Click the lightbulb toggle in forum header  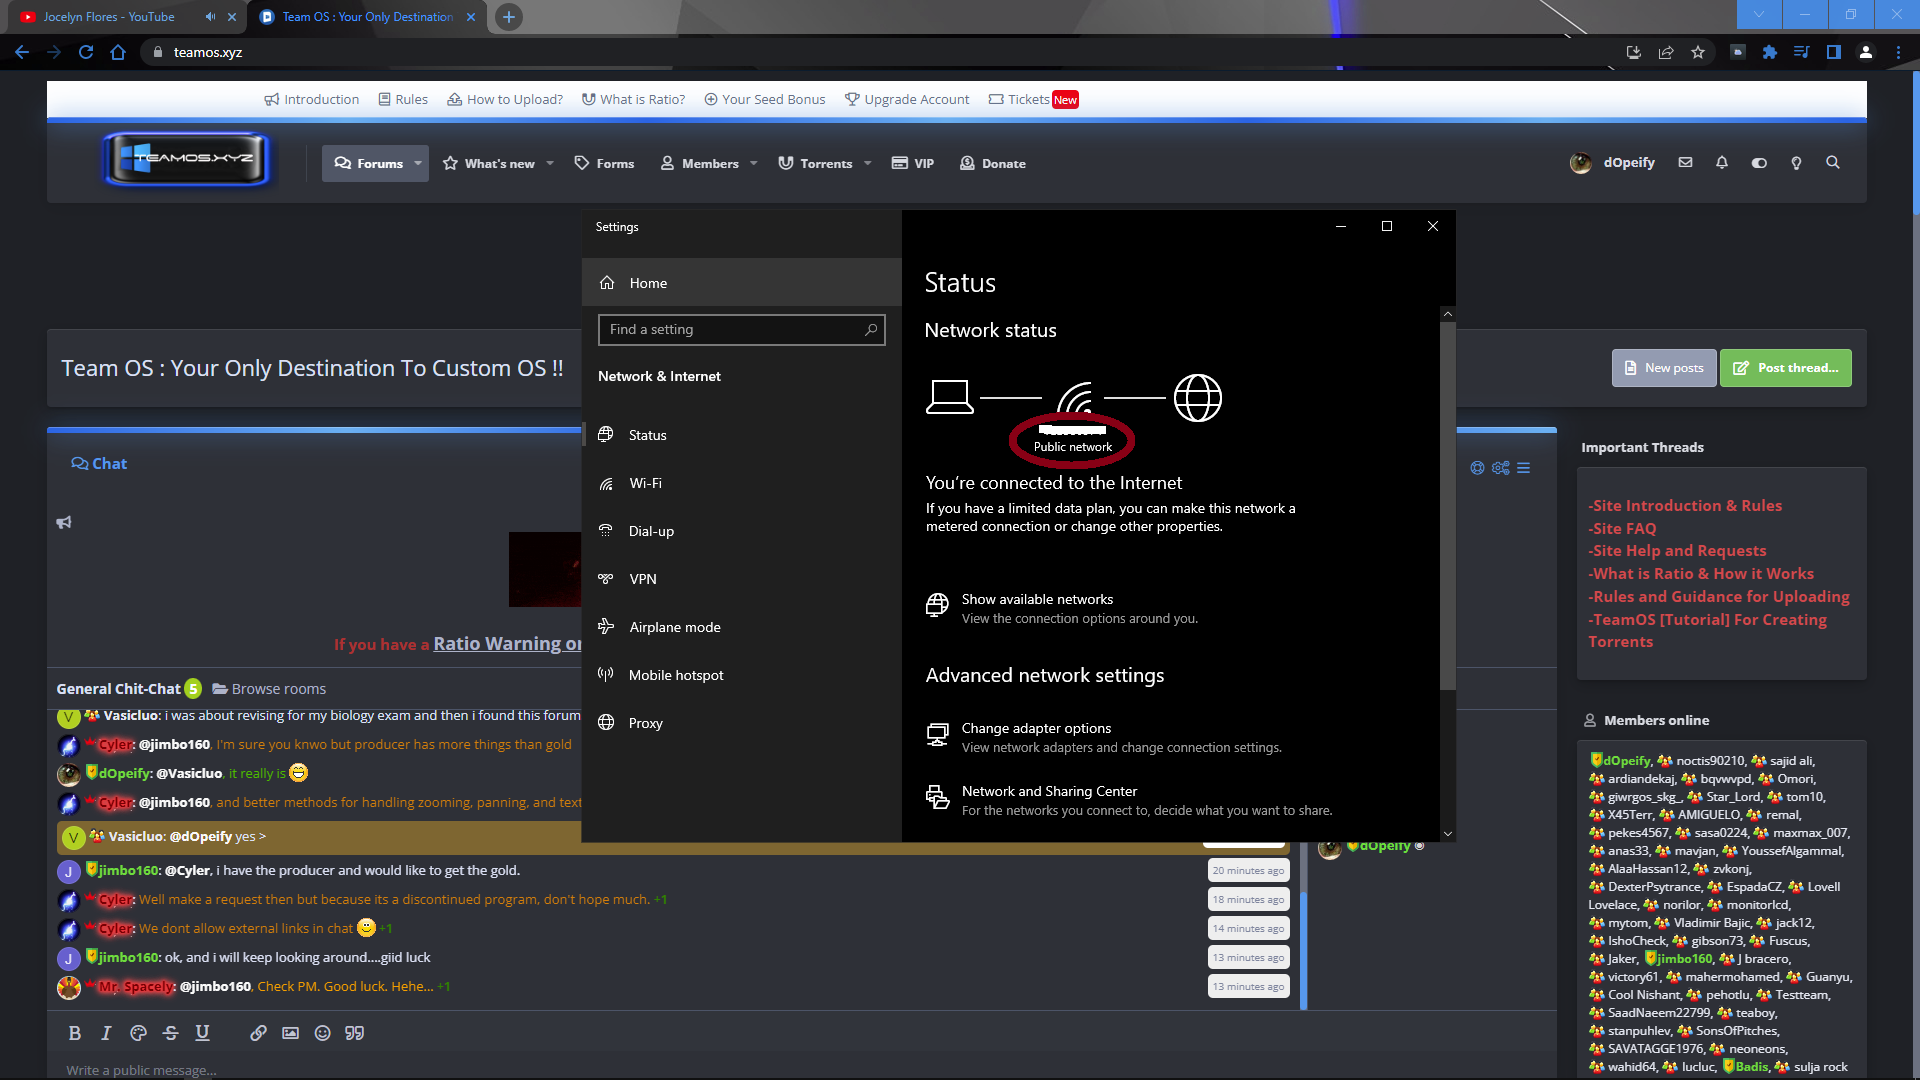coord(1796,163)
